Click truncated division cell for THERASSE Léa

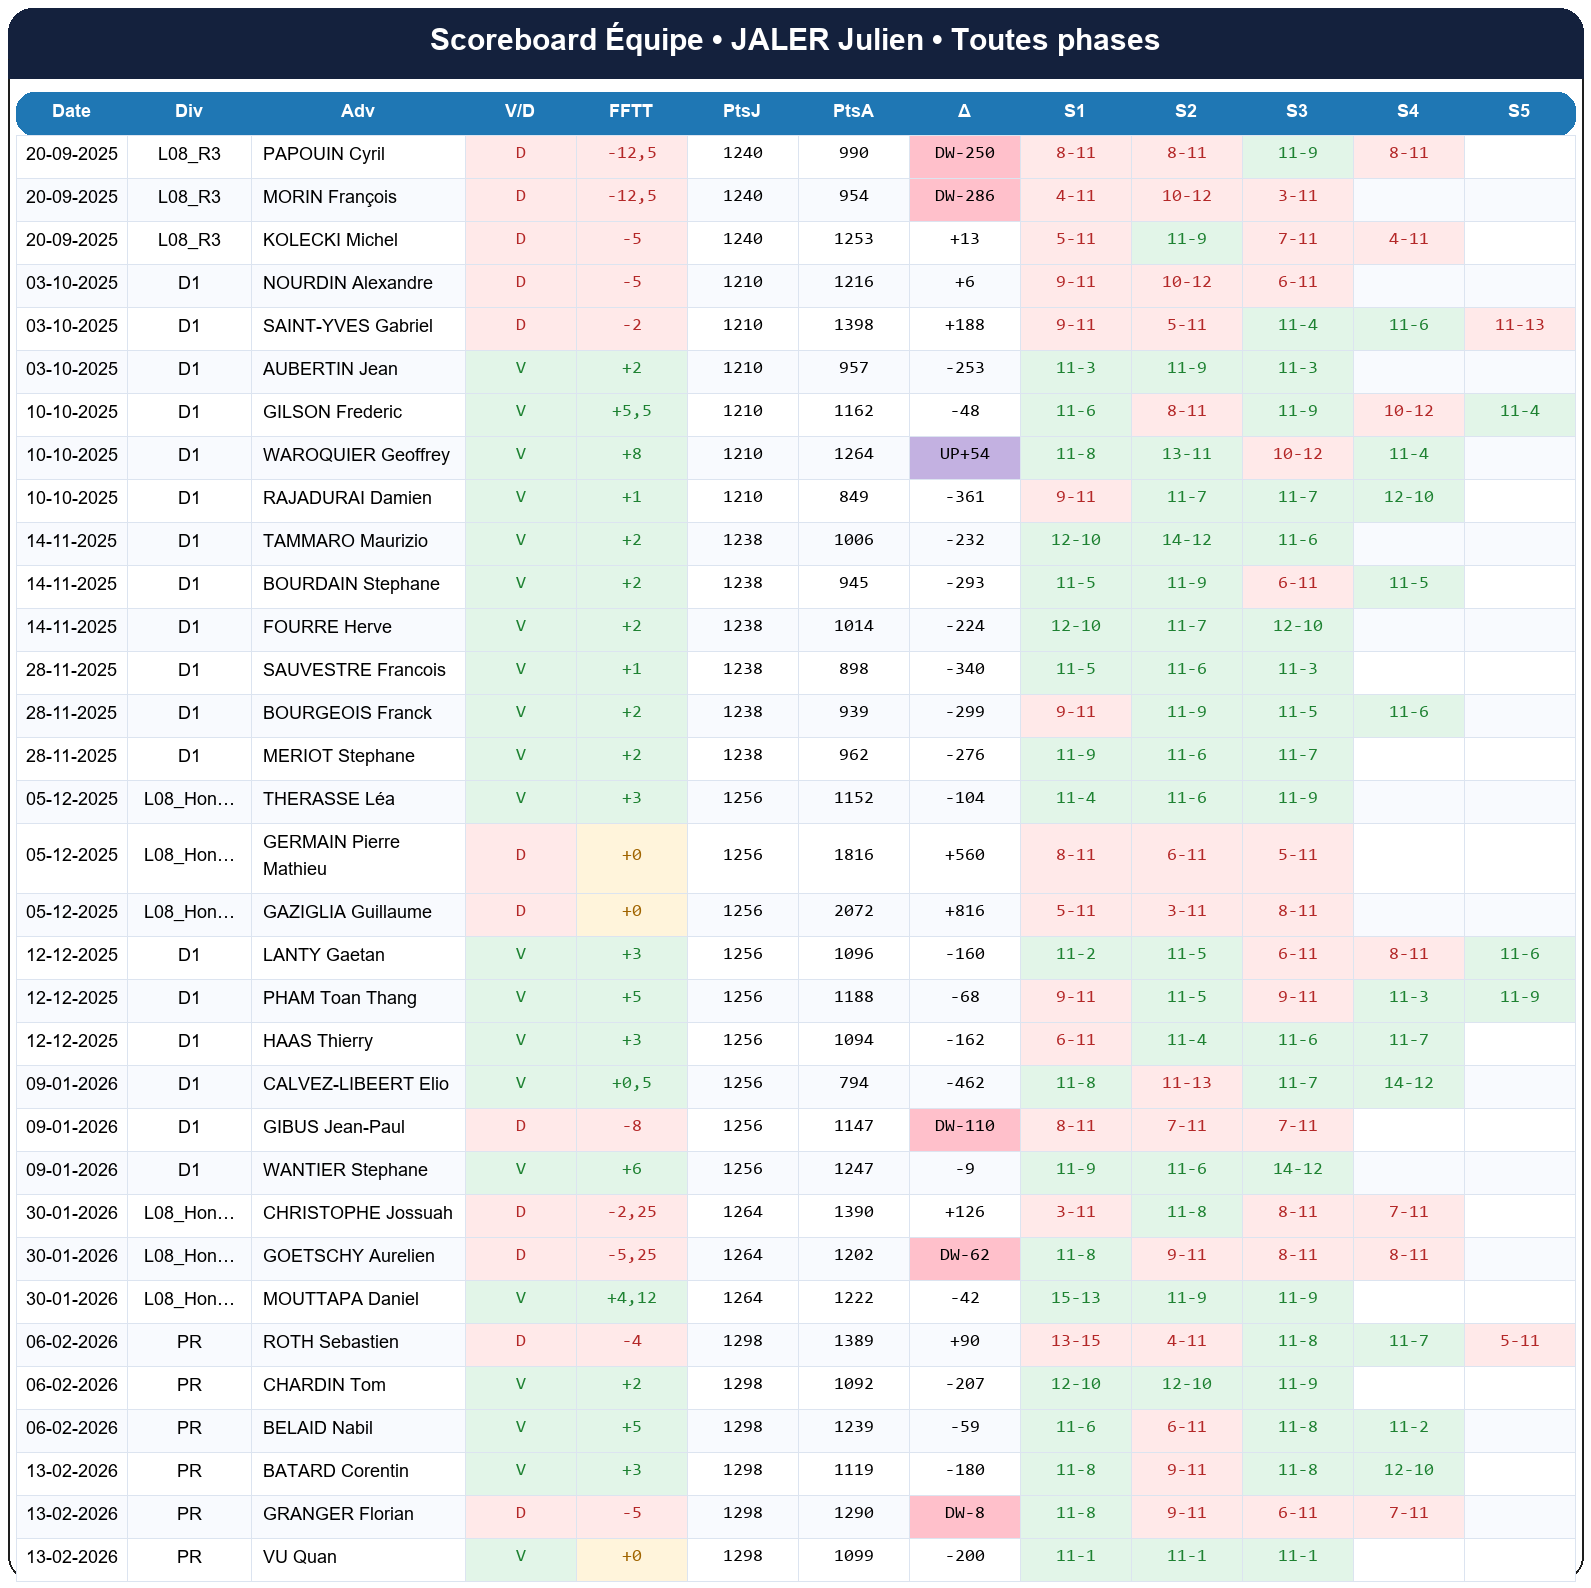pyautogui.click(x=189, y=799)
